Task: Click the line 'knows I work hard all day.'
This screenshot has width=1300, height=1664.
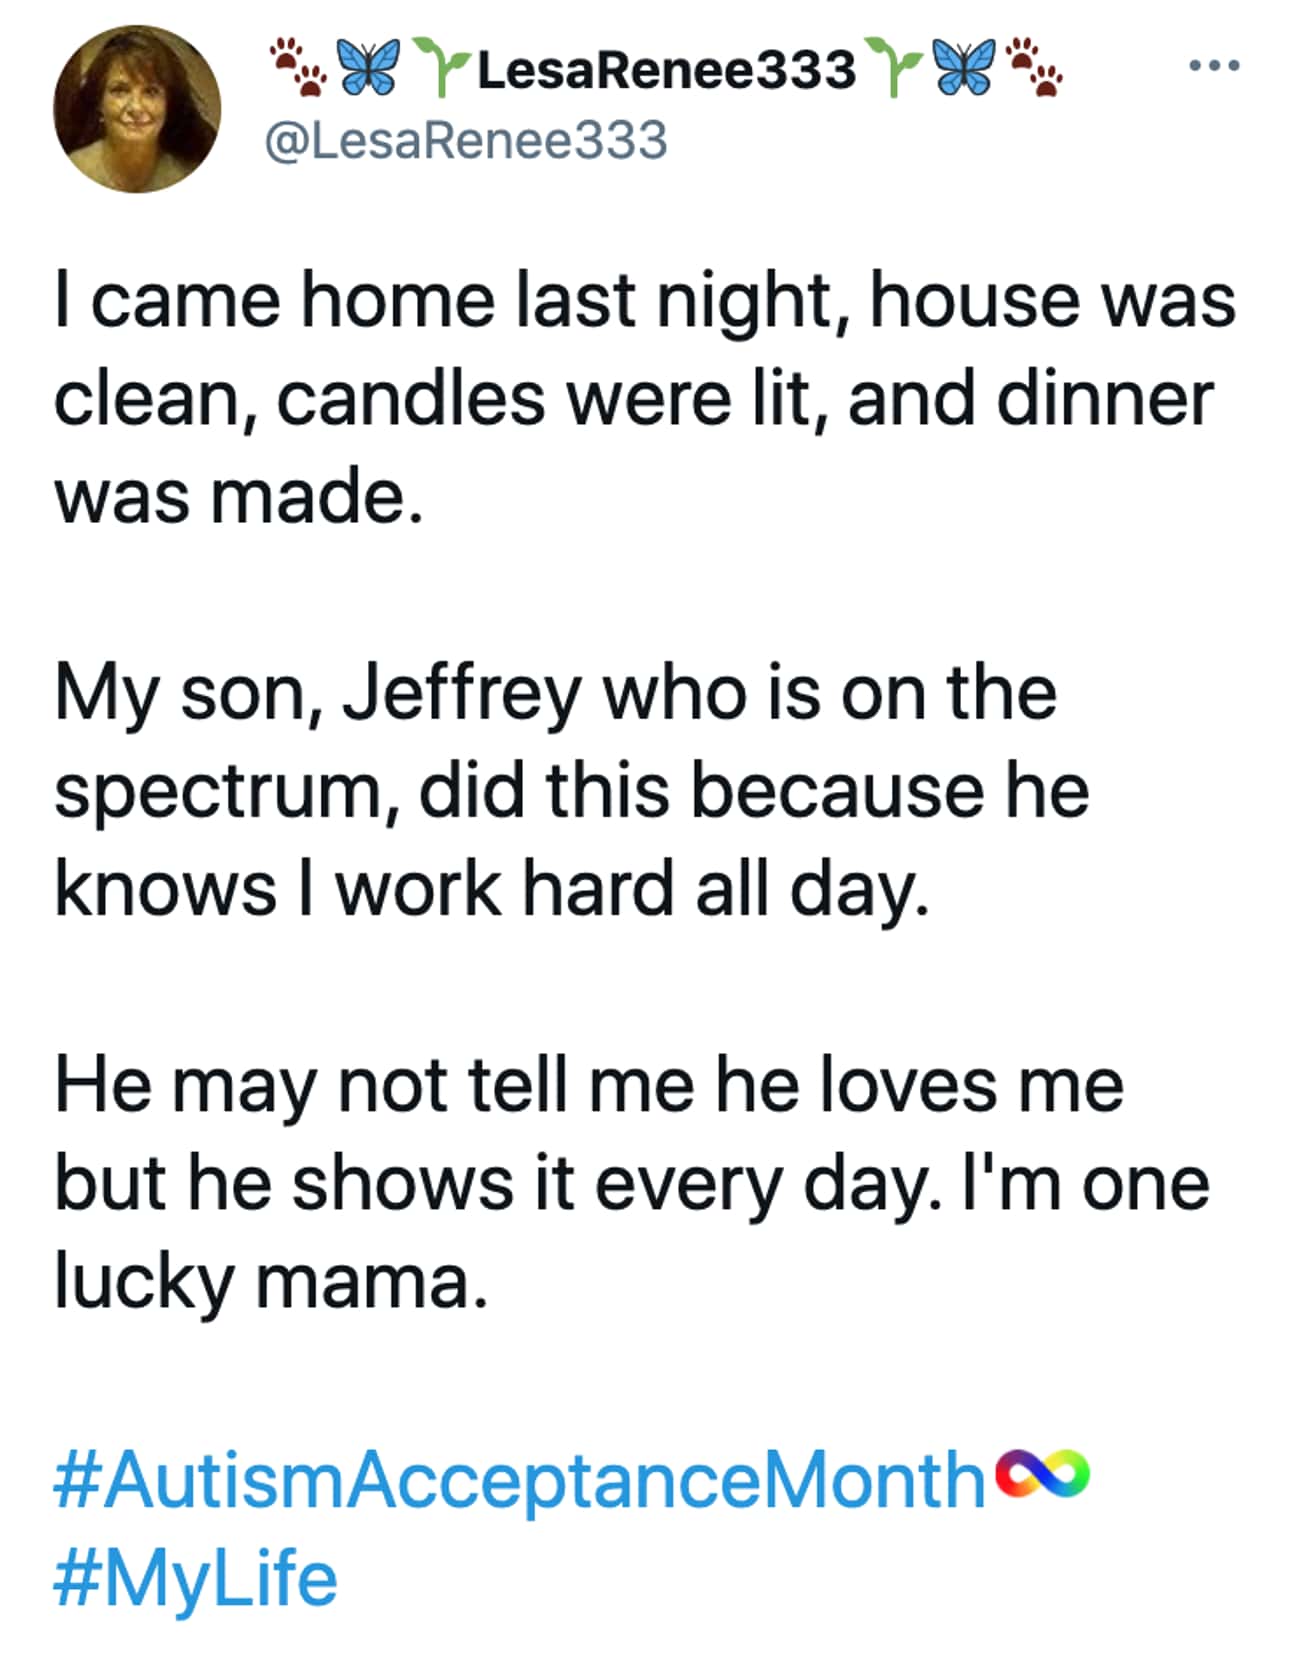Action: point(492,889)
